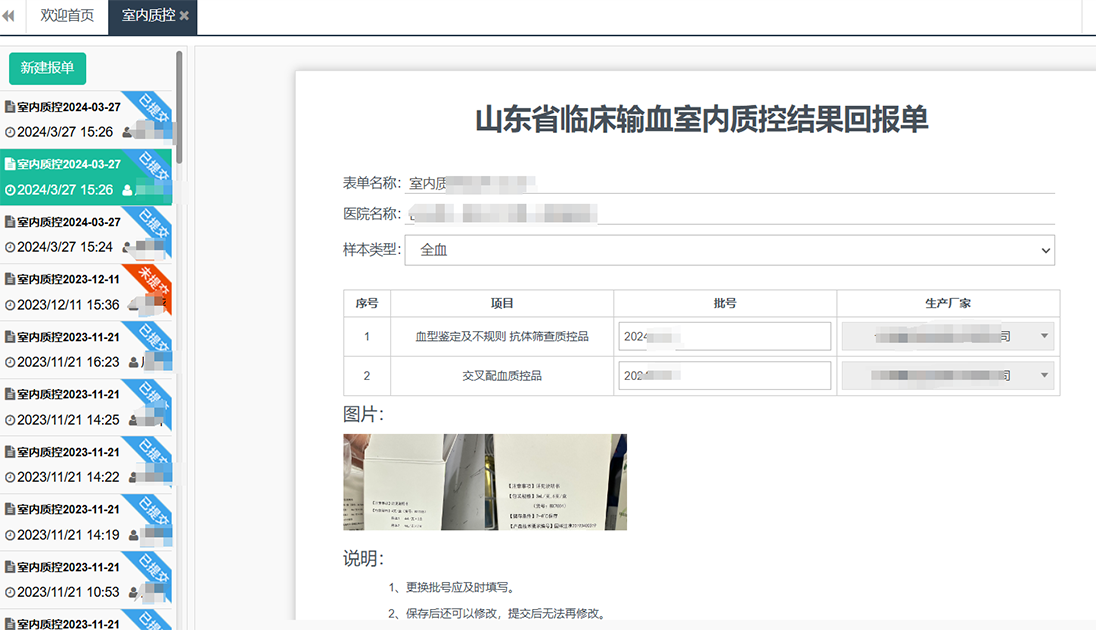This screenshot has height=630, width=1096.
Task: Open report entry dated 2023/11/21 10:53
Action: 86,579
